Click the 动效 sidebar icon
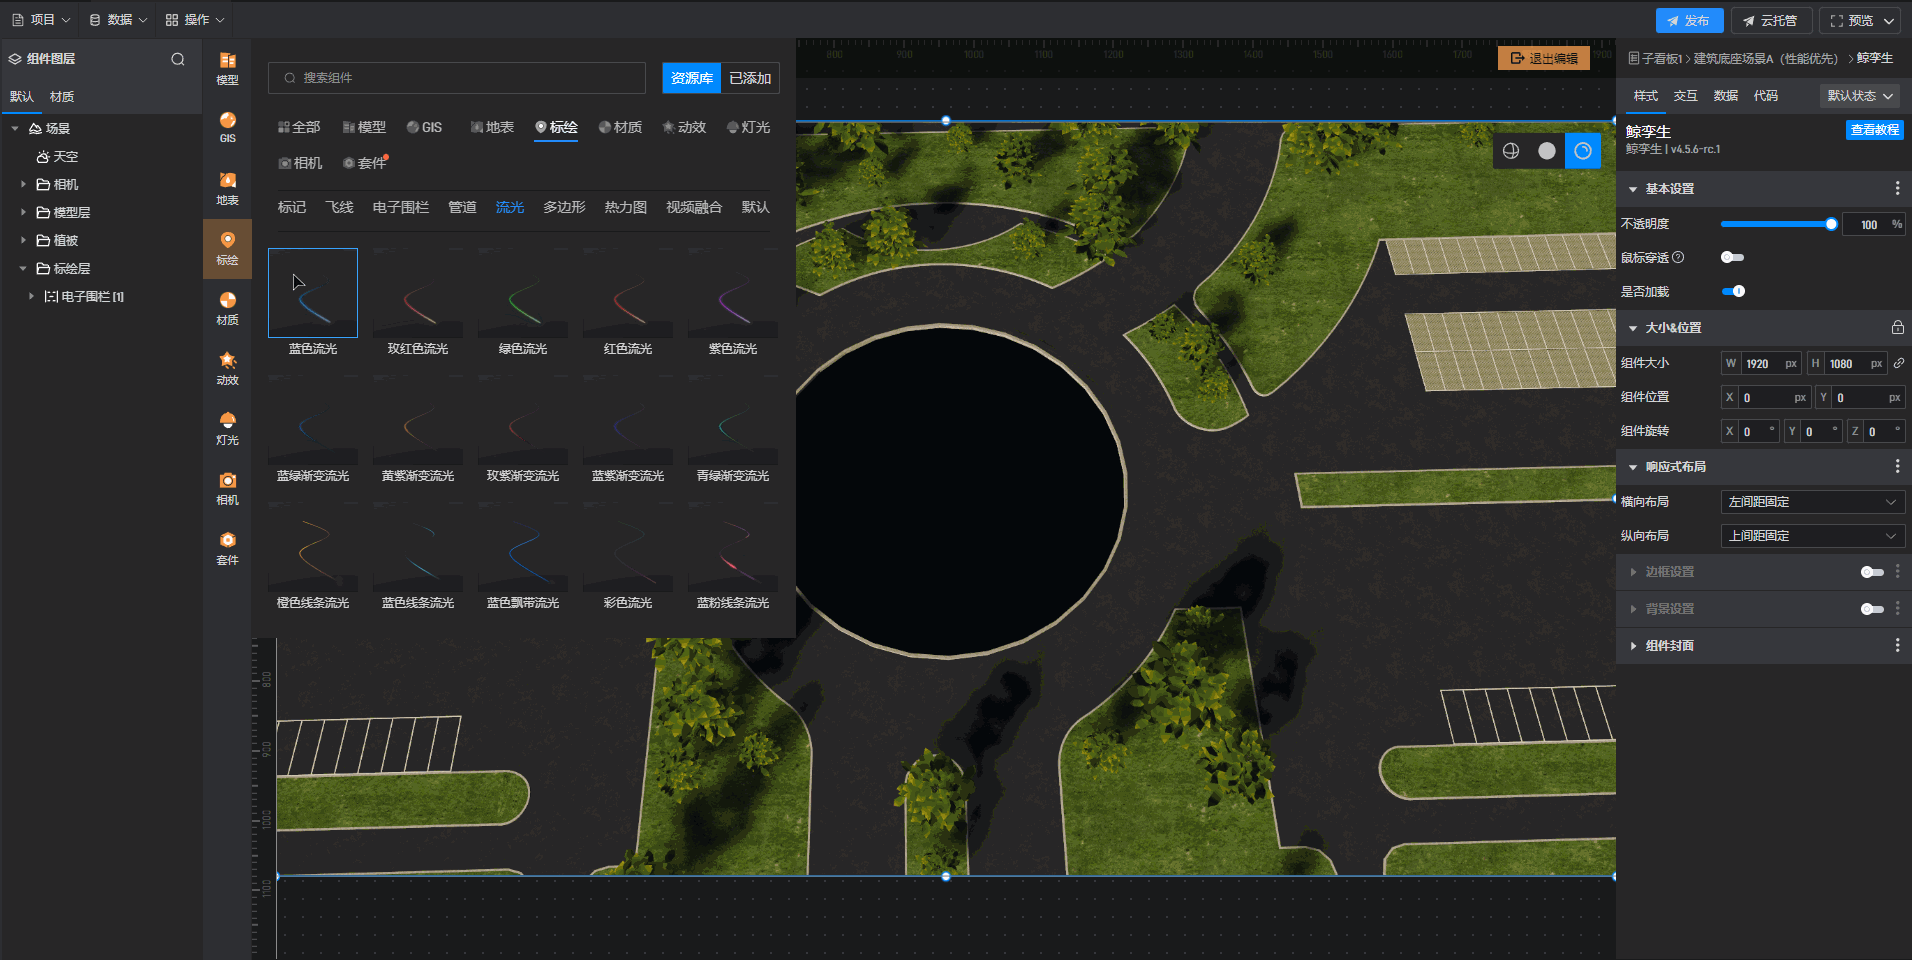The width and height of the screenshot is (1912, 960). point(227,367)
